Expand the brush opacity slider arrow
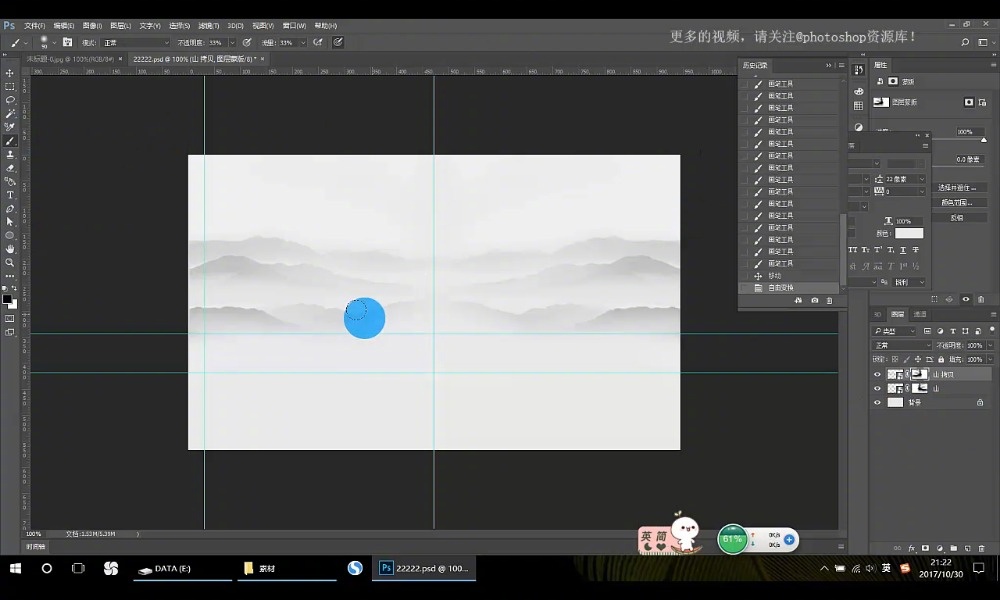 click(x=232, y=43)
